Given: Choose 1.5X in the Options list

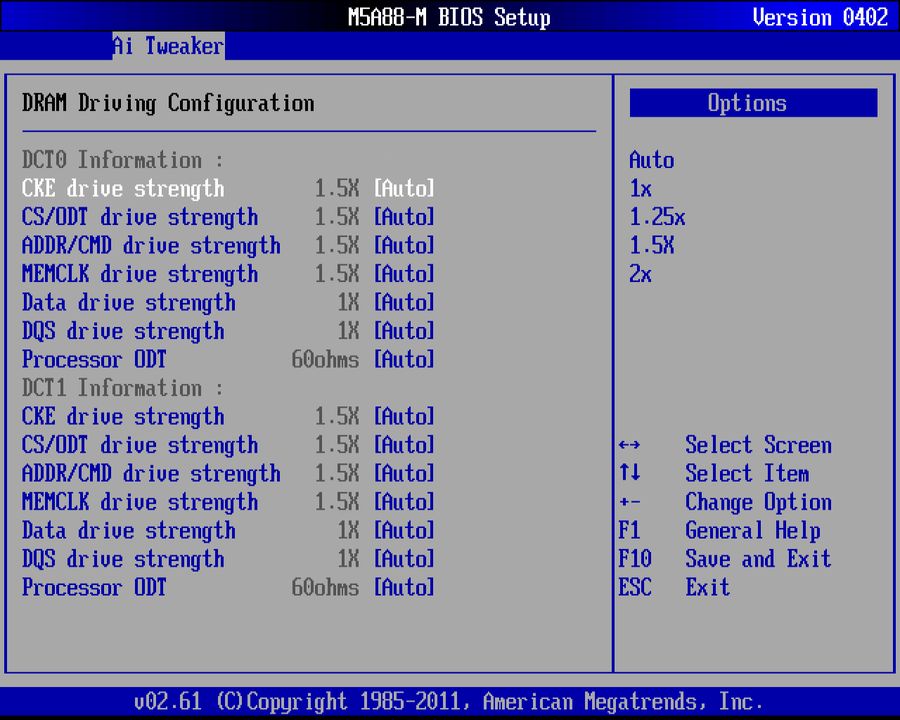Looking at the screenshot, I should (651, 246).
